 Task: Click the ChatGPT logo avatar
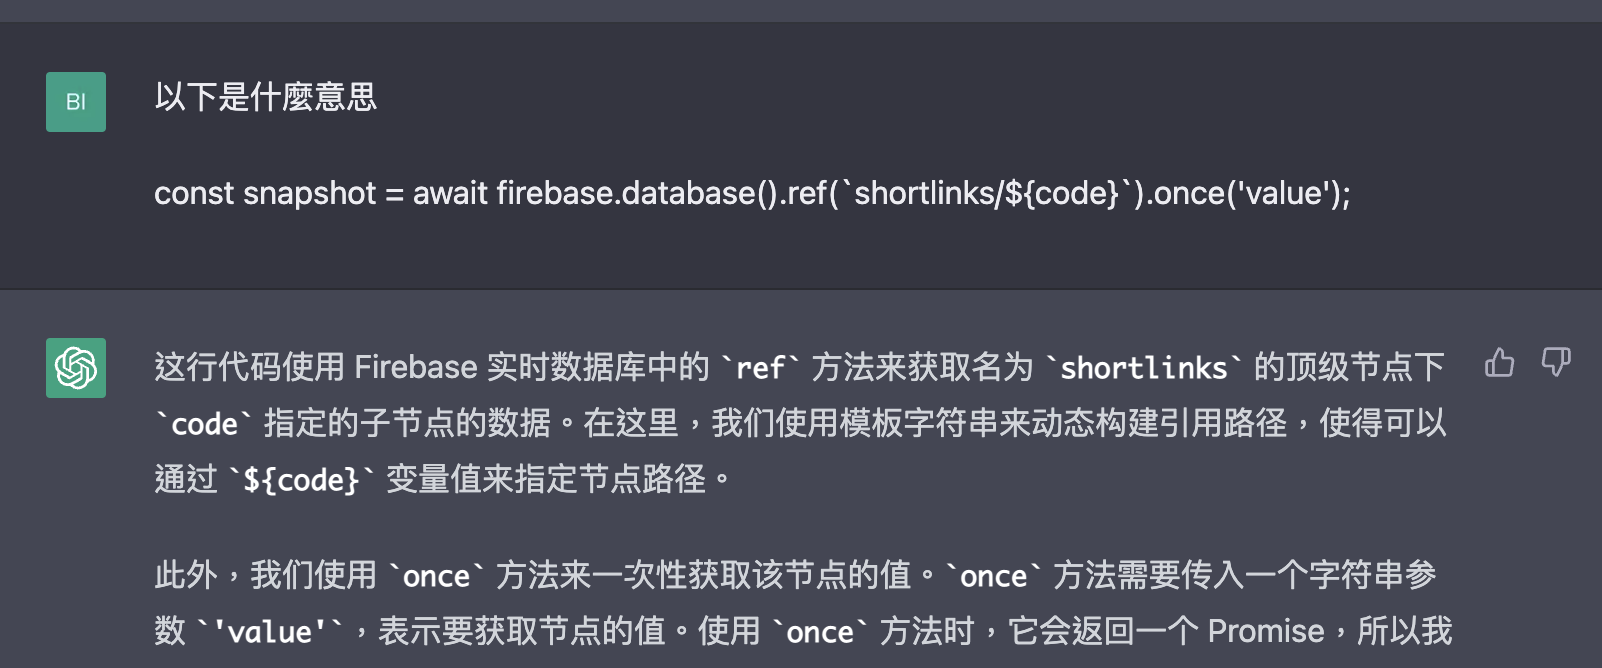point(76,368)
